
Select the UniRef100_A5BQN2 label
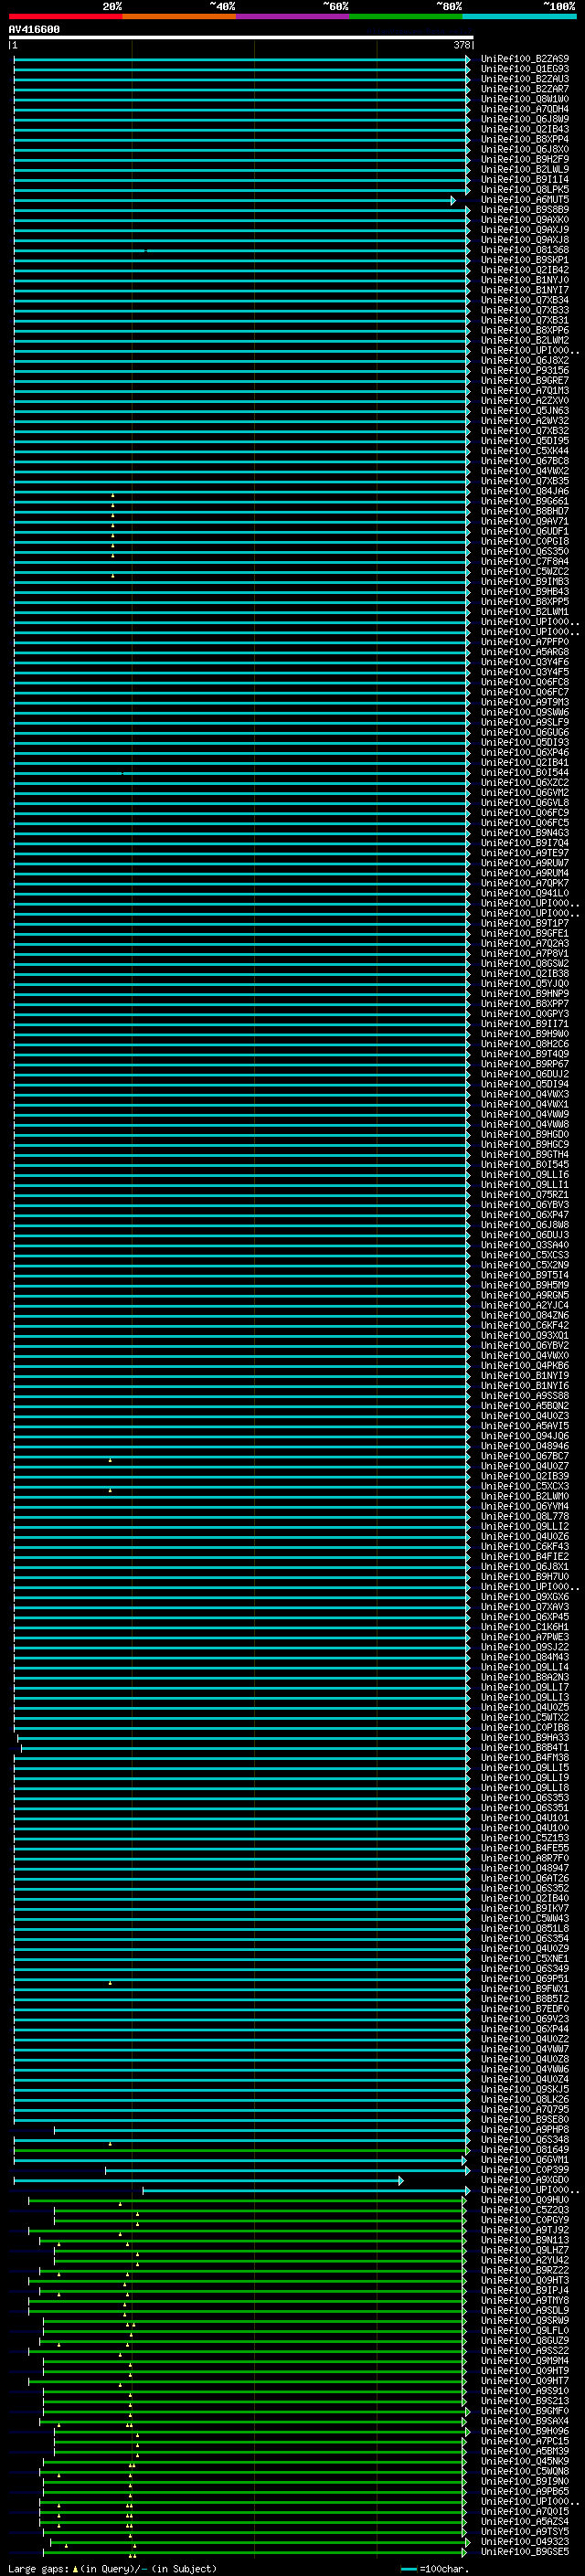525,1405
